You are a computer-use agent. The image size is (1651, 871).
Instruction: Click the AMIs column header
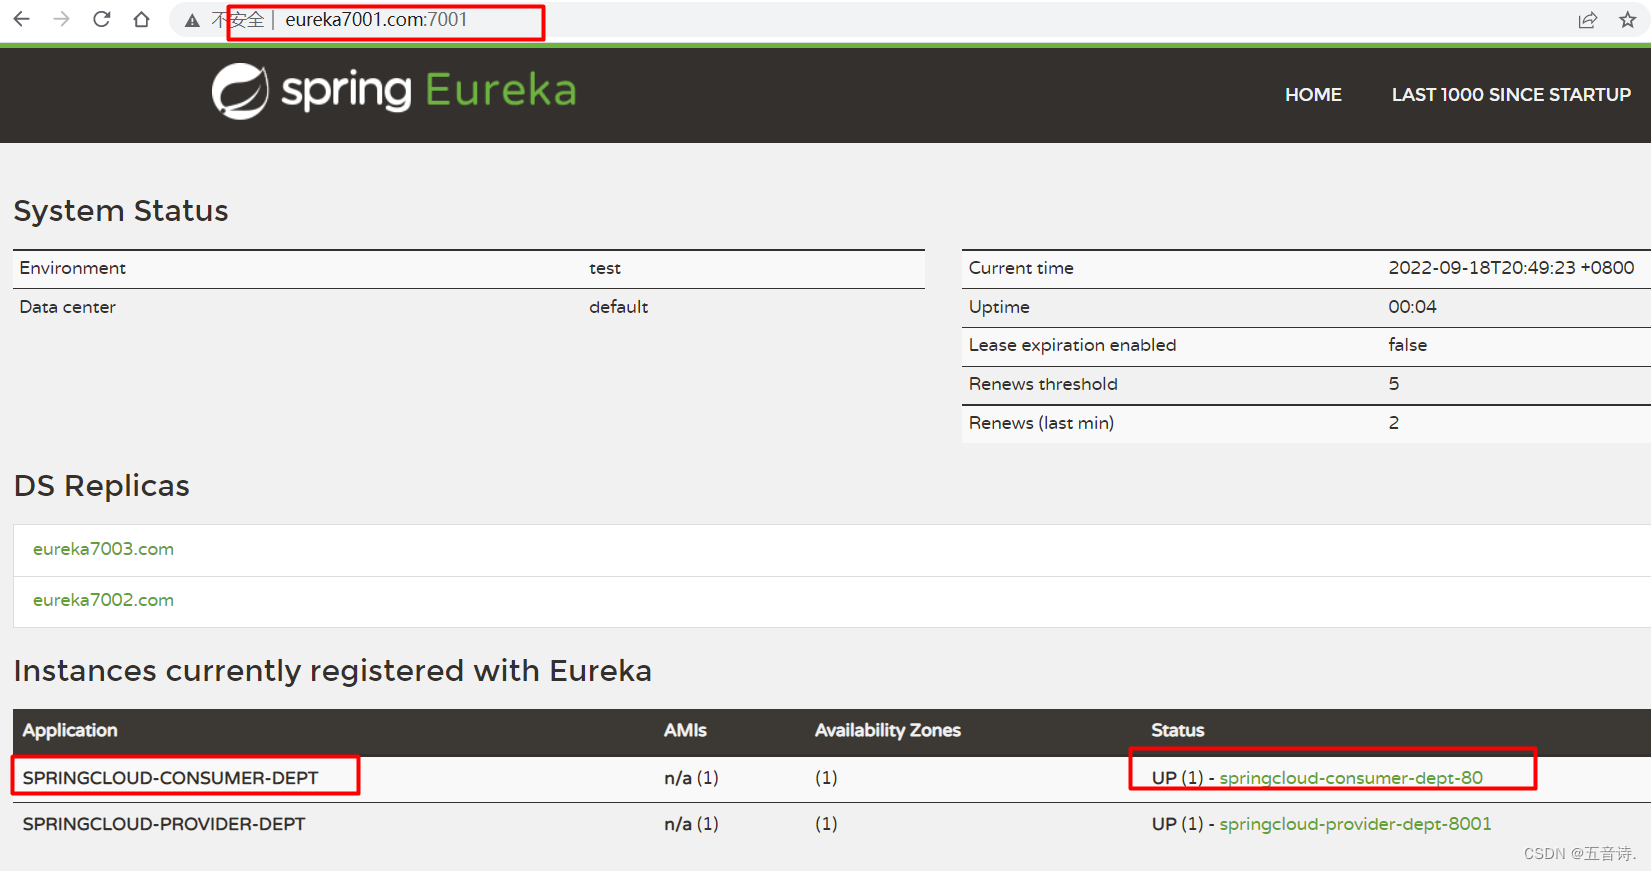pyautogui.click(x=685, y=731)
